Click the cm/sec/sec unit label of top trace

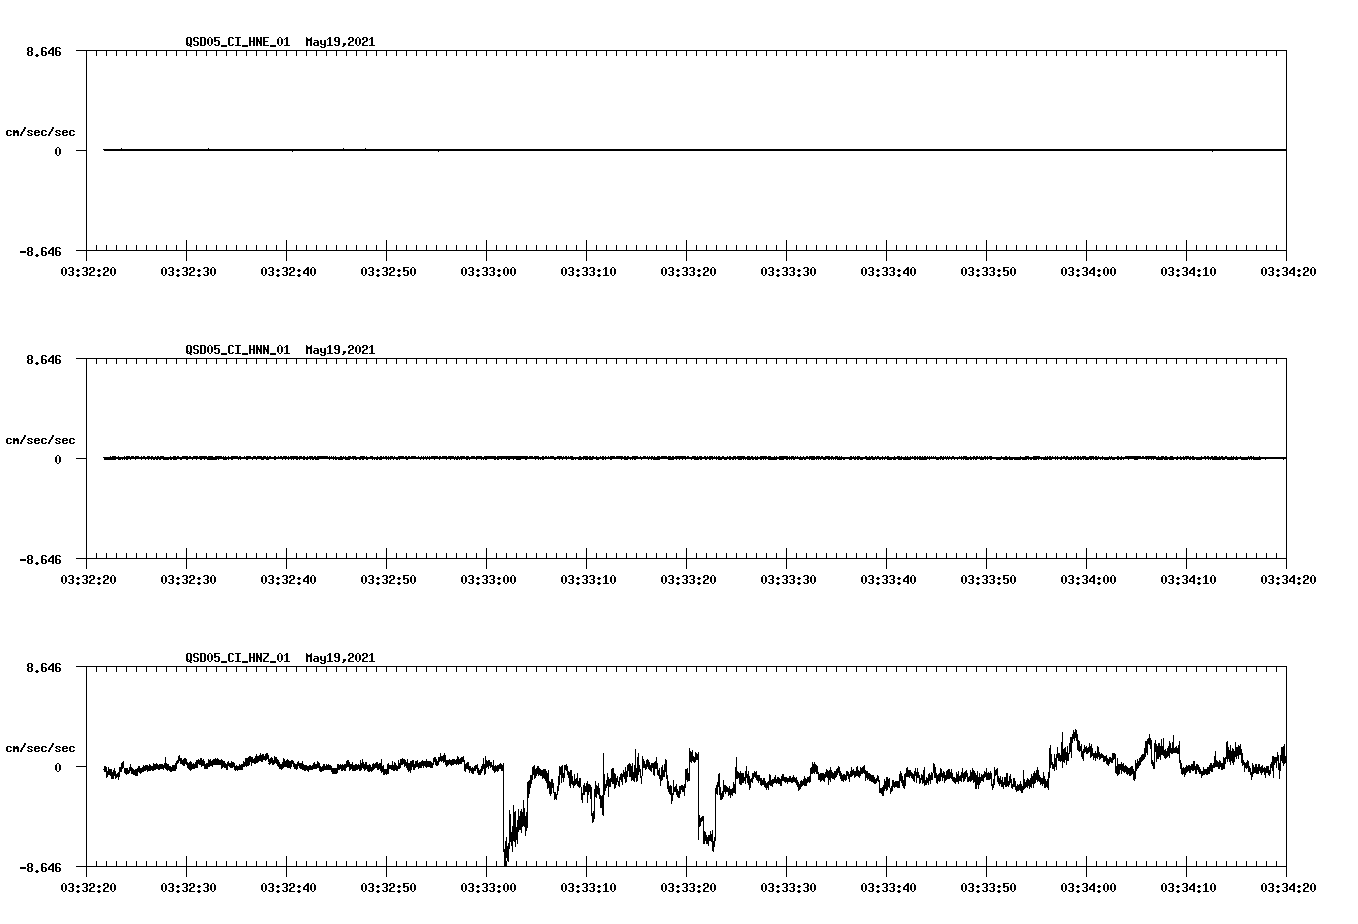[42, 131]
